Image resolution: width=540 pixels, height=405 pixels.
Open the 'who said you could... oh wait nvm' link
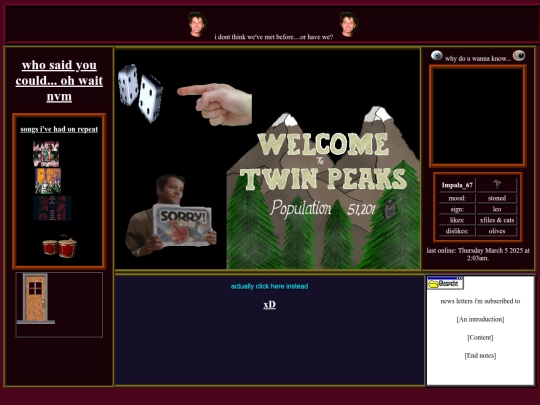(x=59, y=81)
